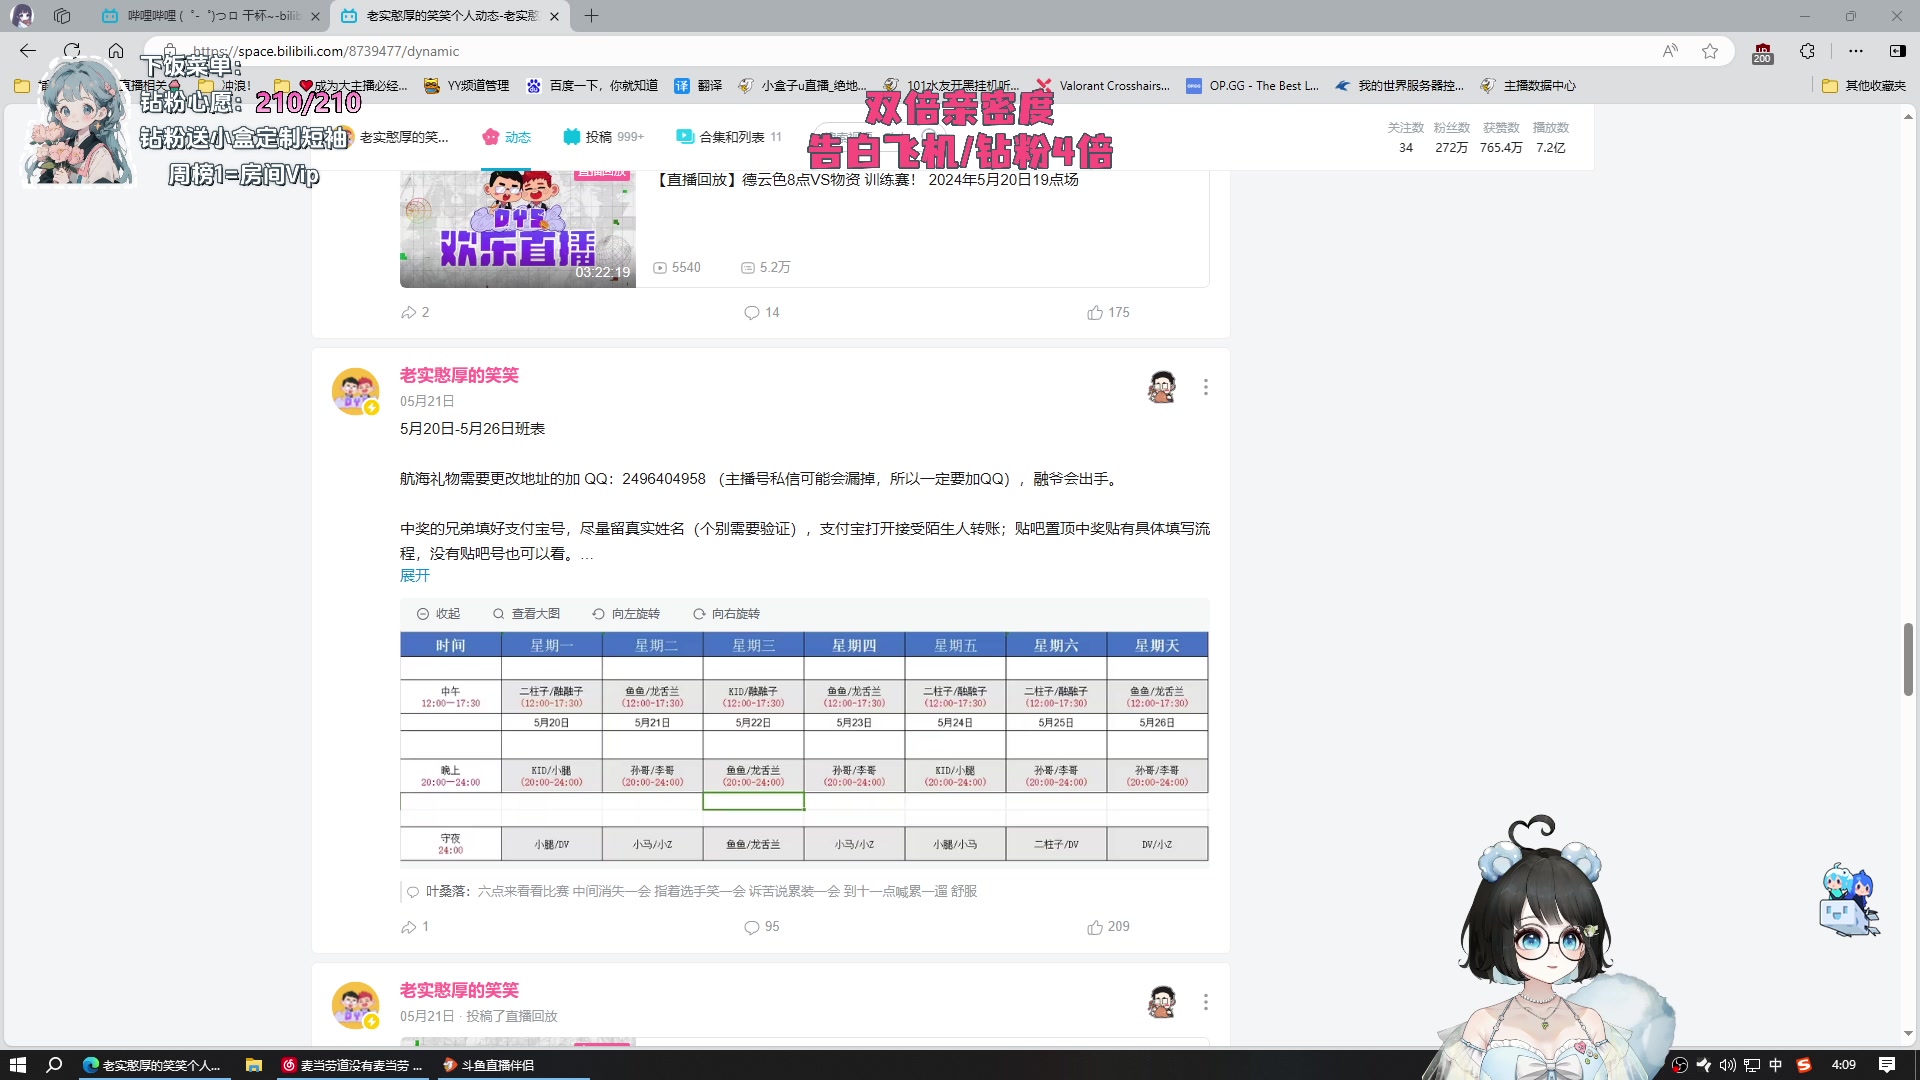
Task: Reload page with the refresh icon
Action: pos(72,51)
